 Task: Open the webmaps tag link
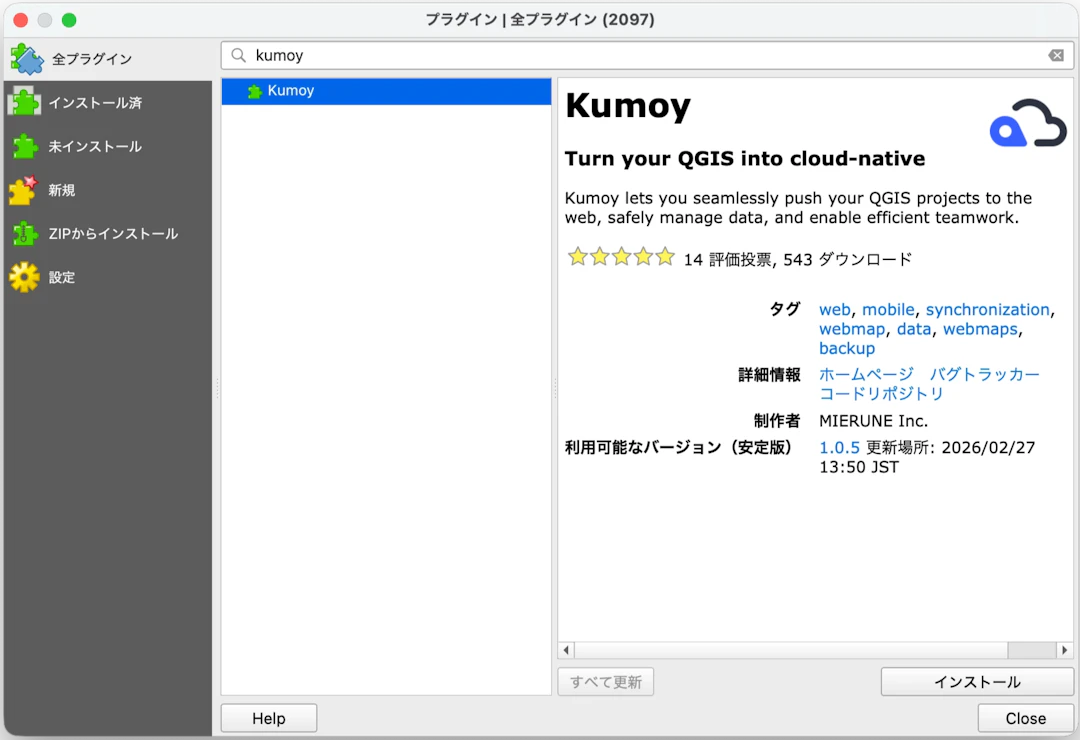click(x=980, y=329)
